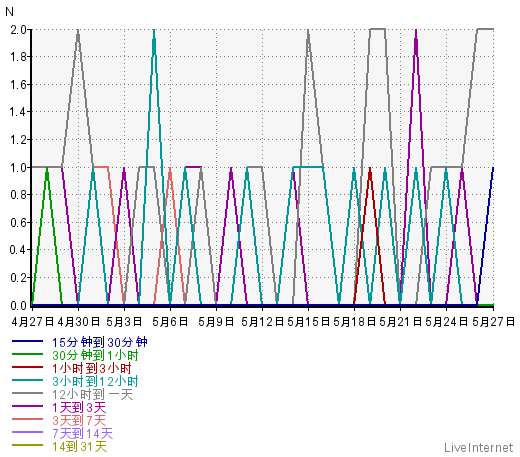Click the 15分钟到30分钟 legend label
This screenshot has width=520, height=457.
coord(100,342)
